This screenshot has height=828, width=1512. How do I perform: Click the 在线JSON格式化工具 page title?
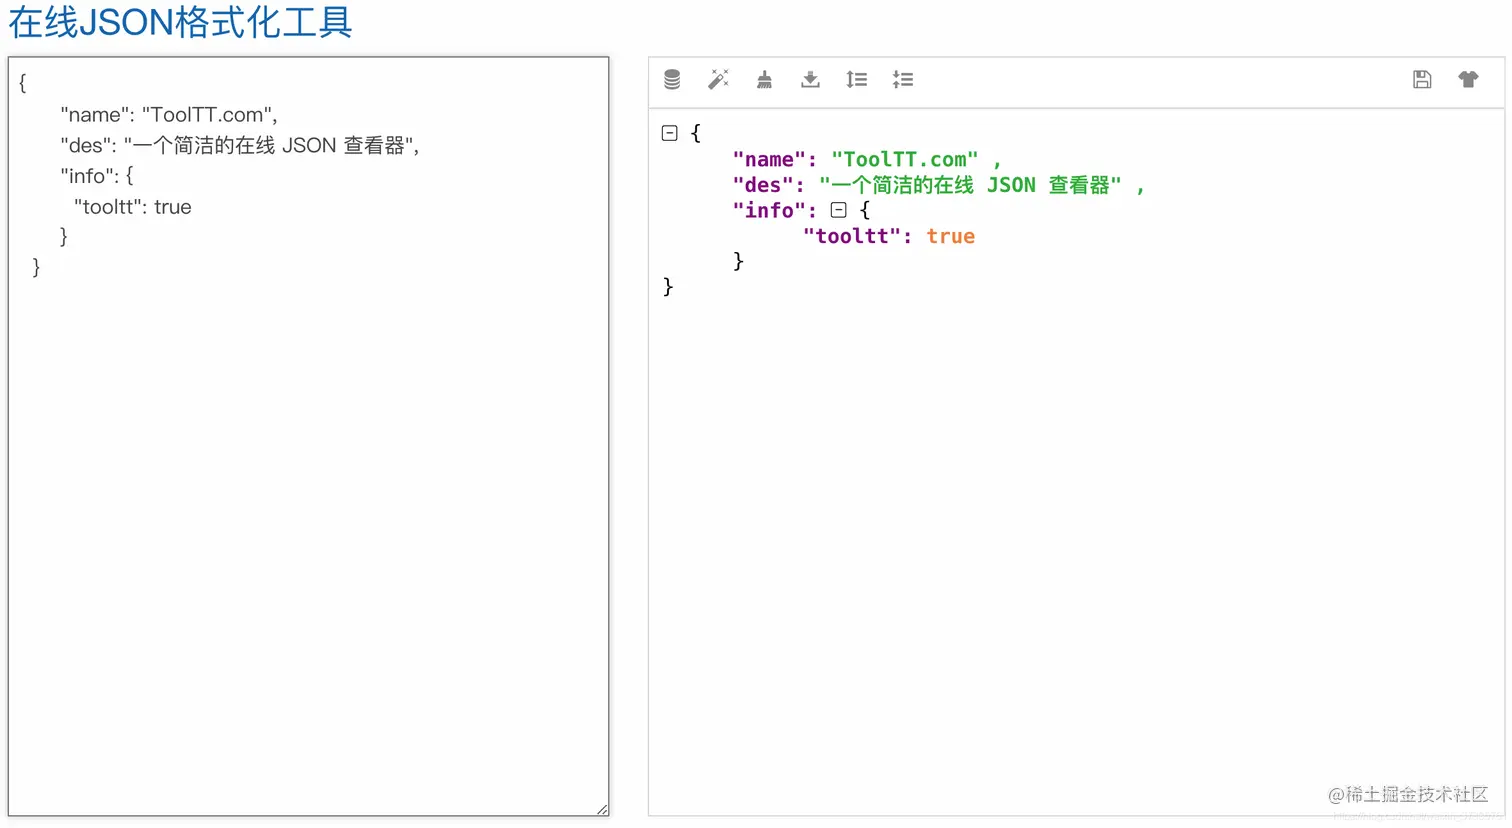(x=180, y=22)
